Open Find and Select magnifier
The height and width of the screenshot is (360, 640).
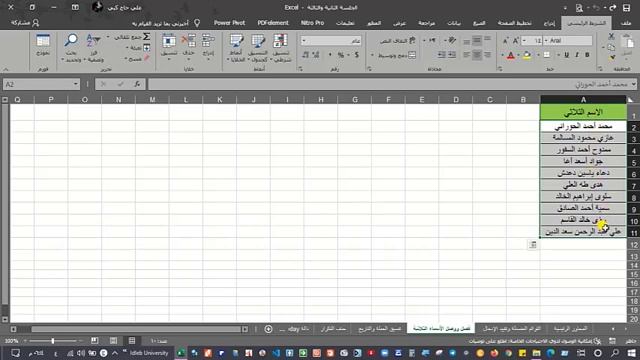(71, 48)
